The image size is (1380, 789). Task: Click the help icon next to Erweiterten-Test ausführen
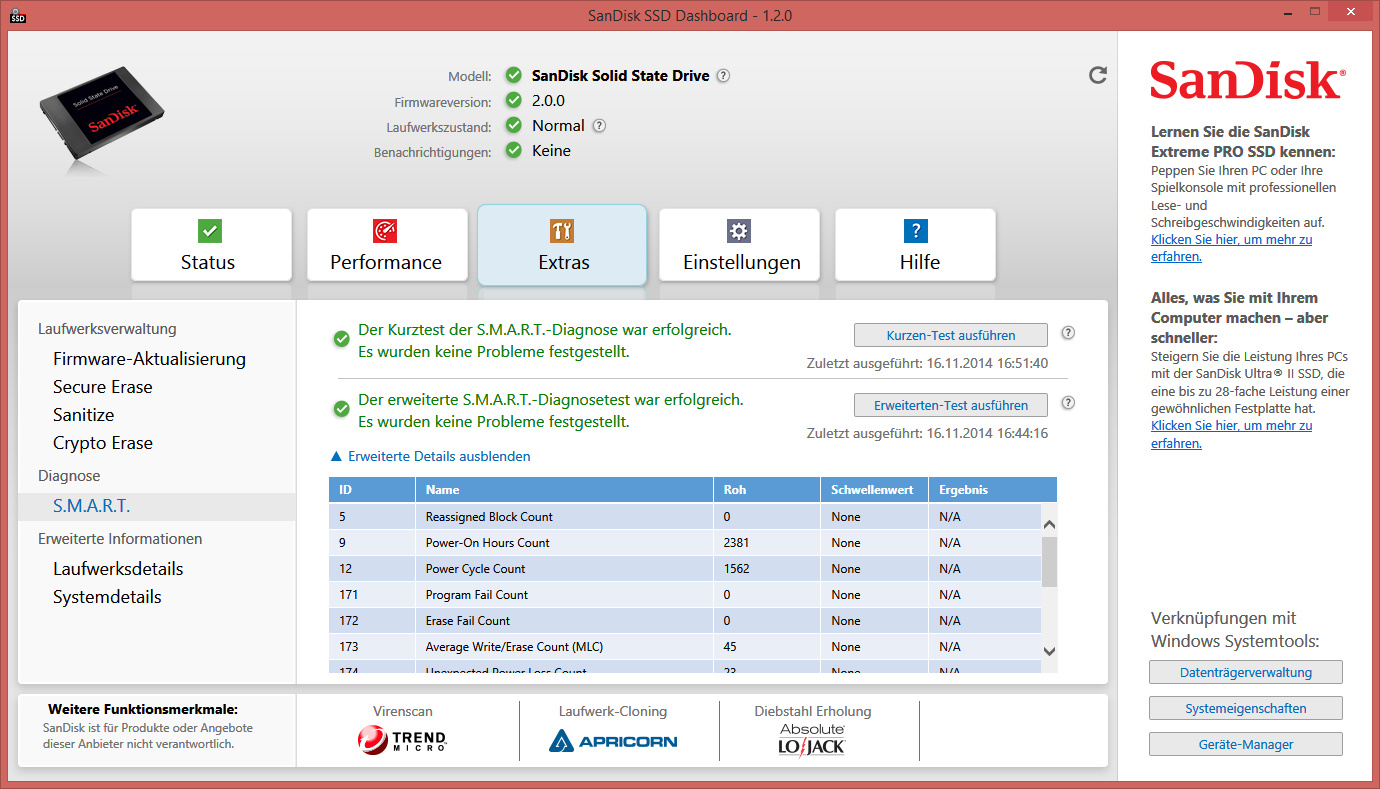[1068, 403]
